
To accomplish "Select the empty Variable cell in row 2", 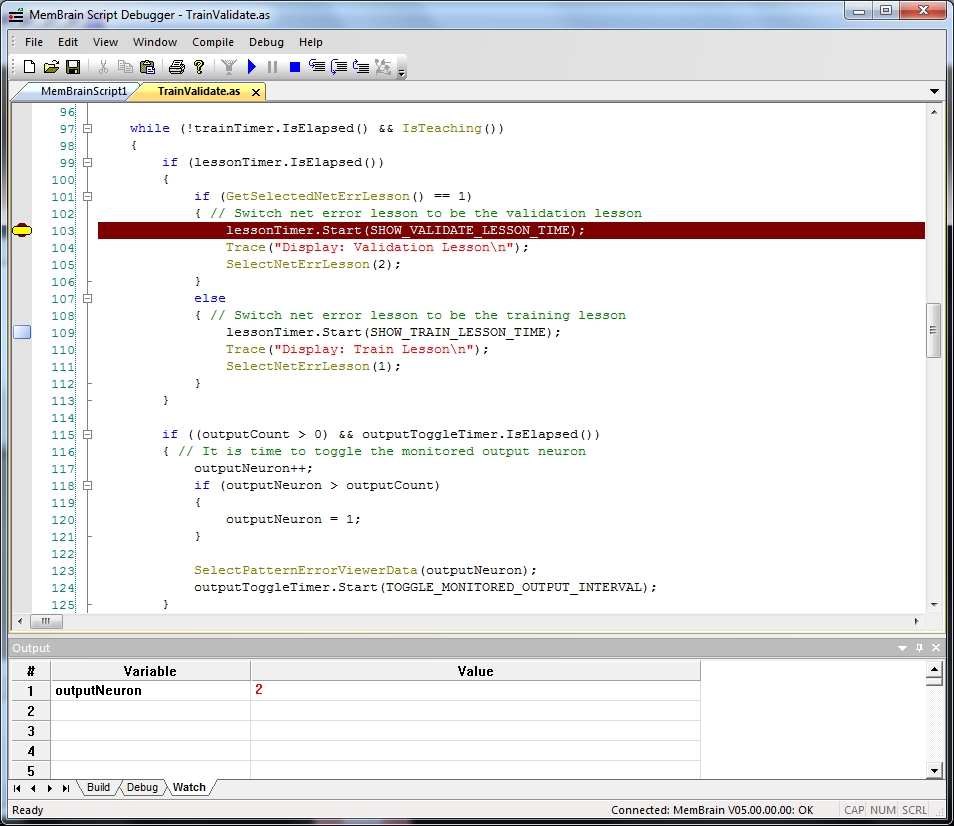I will pos(150,711).
